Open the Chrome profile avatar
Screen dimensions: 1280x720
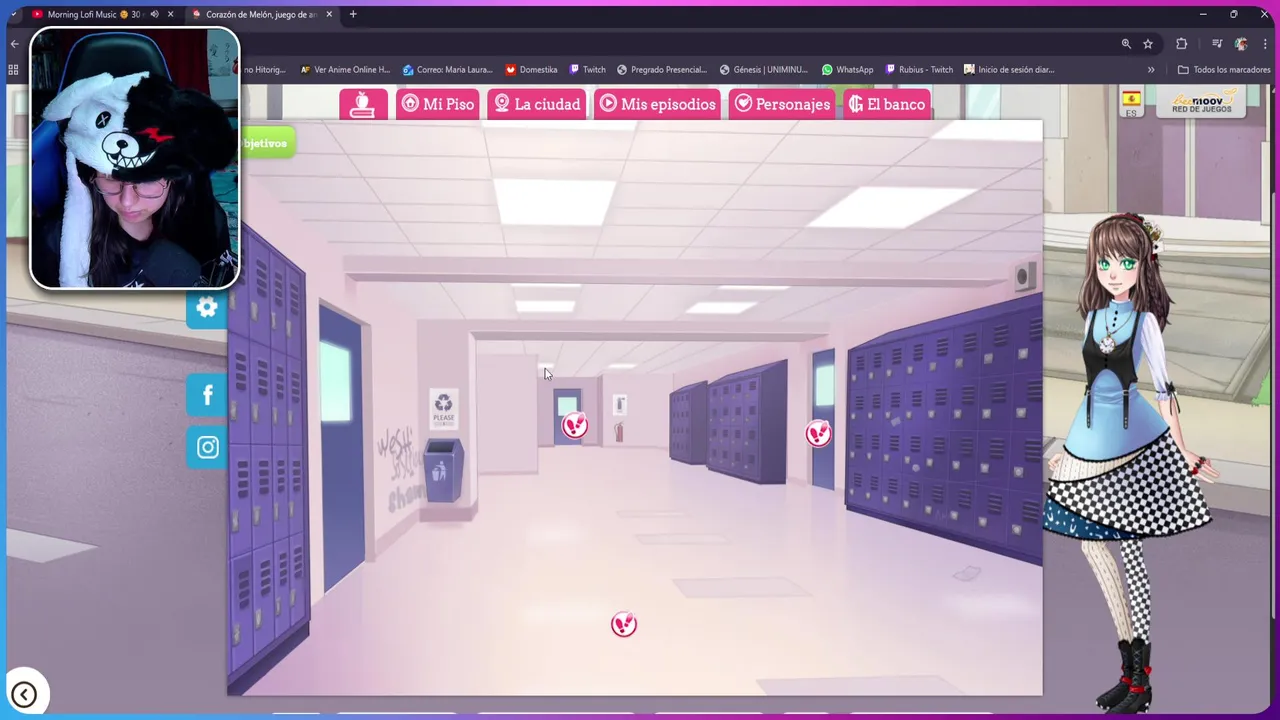click(x=1241, y=44)
